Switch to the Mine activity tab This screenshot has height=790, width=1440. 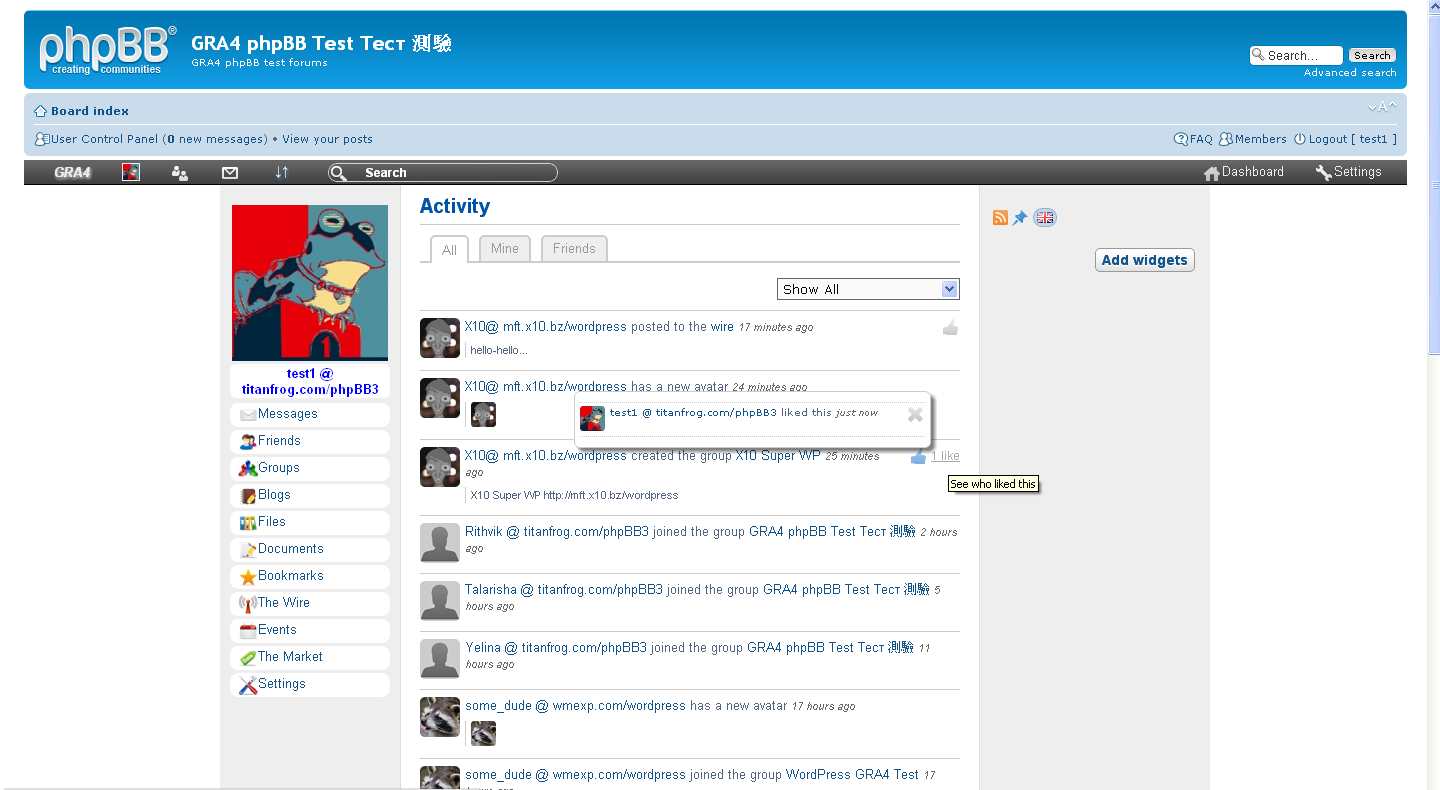[504, 248]
